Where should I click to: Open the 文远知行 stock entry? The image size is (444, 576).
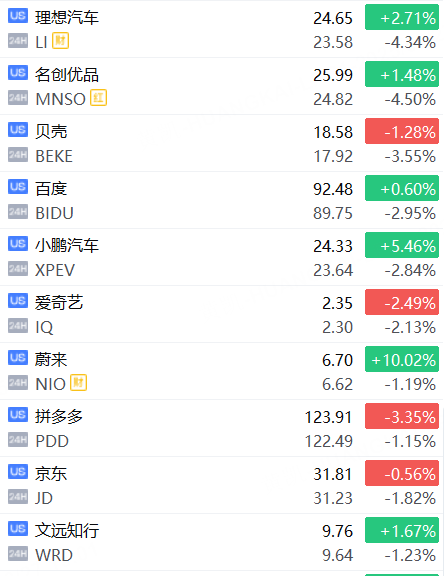click(222, 542)
